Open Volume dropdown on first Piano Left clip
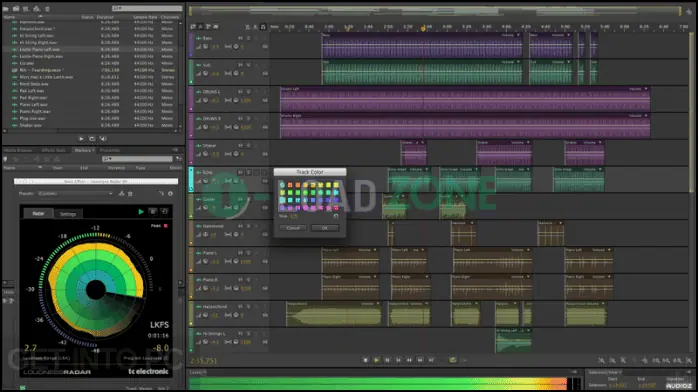Image resolution: width=698 pixels, height=392 pixels. tap(375, 250)
